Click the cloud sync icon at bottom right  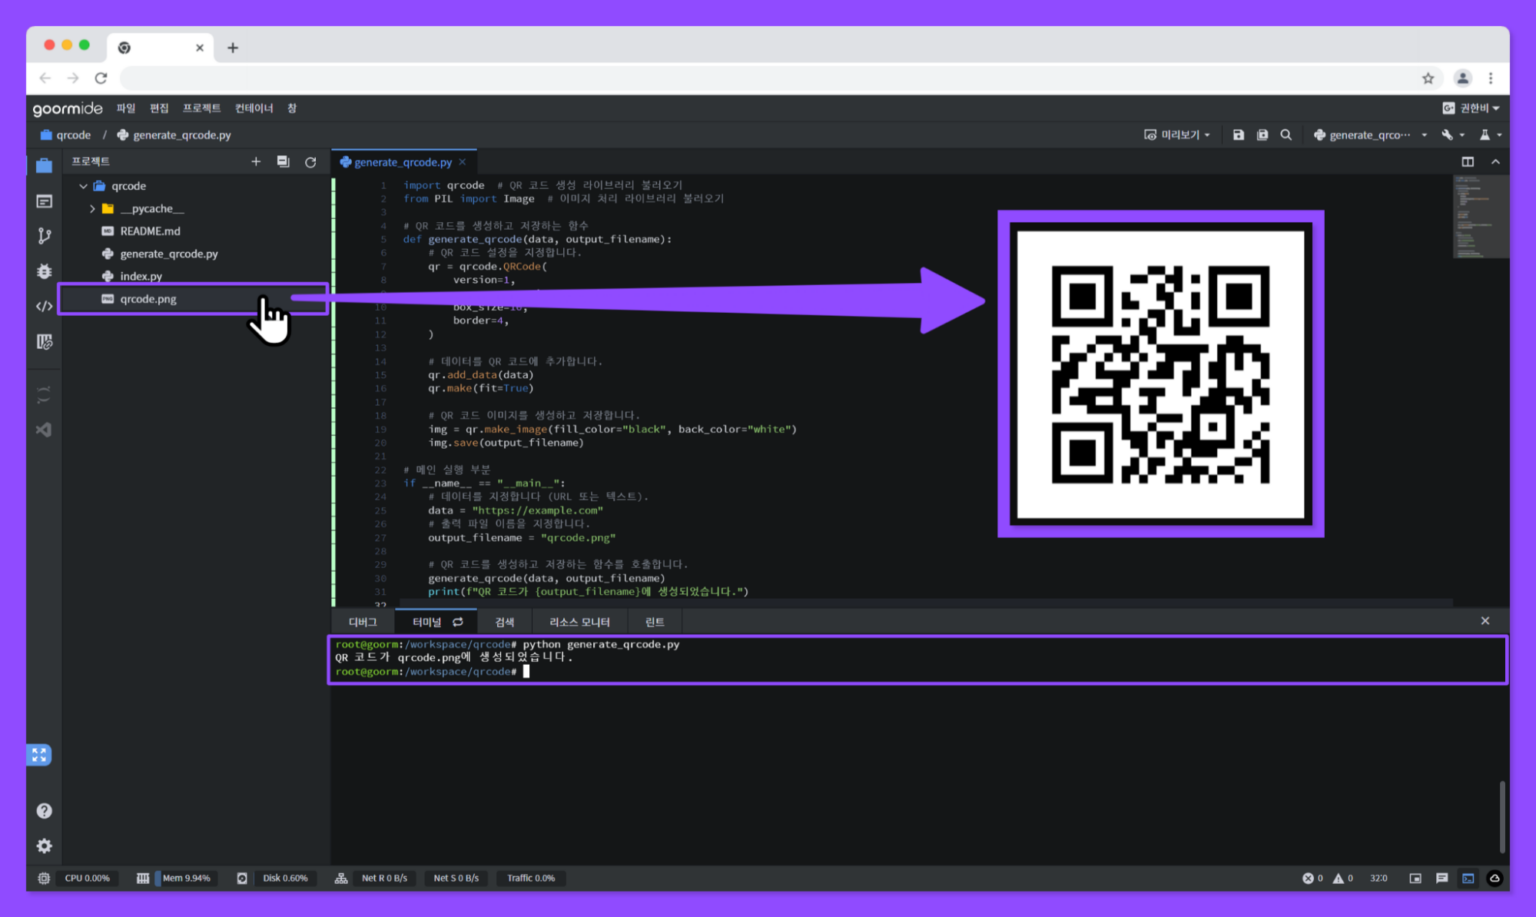pos(1495,878)
